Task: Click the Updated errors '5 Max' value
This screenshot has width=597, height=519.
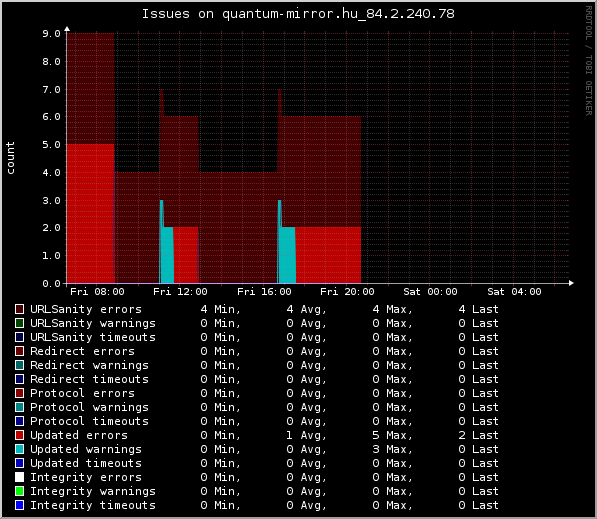Action: click(x=392, y=435)
